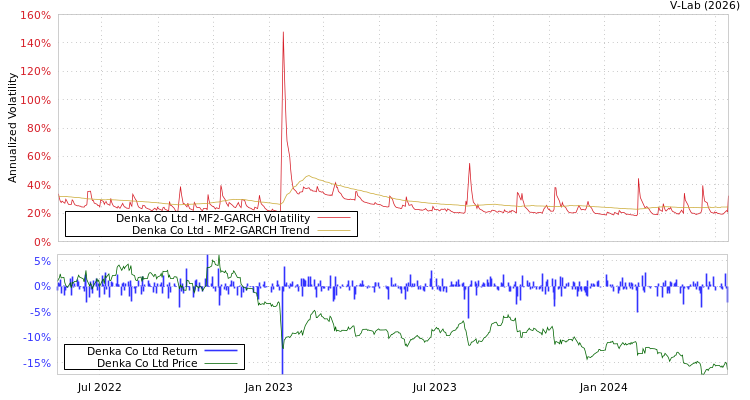Click the red volatility spike reaching about 55%
This screenshot has height=400, width=750.
469,164
